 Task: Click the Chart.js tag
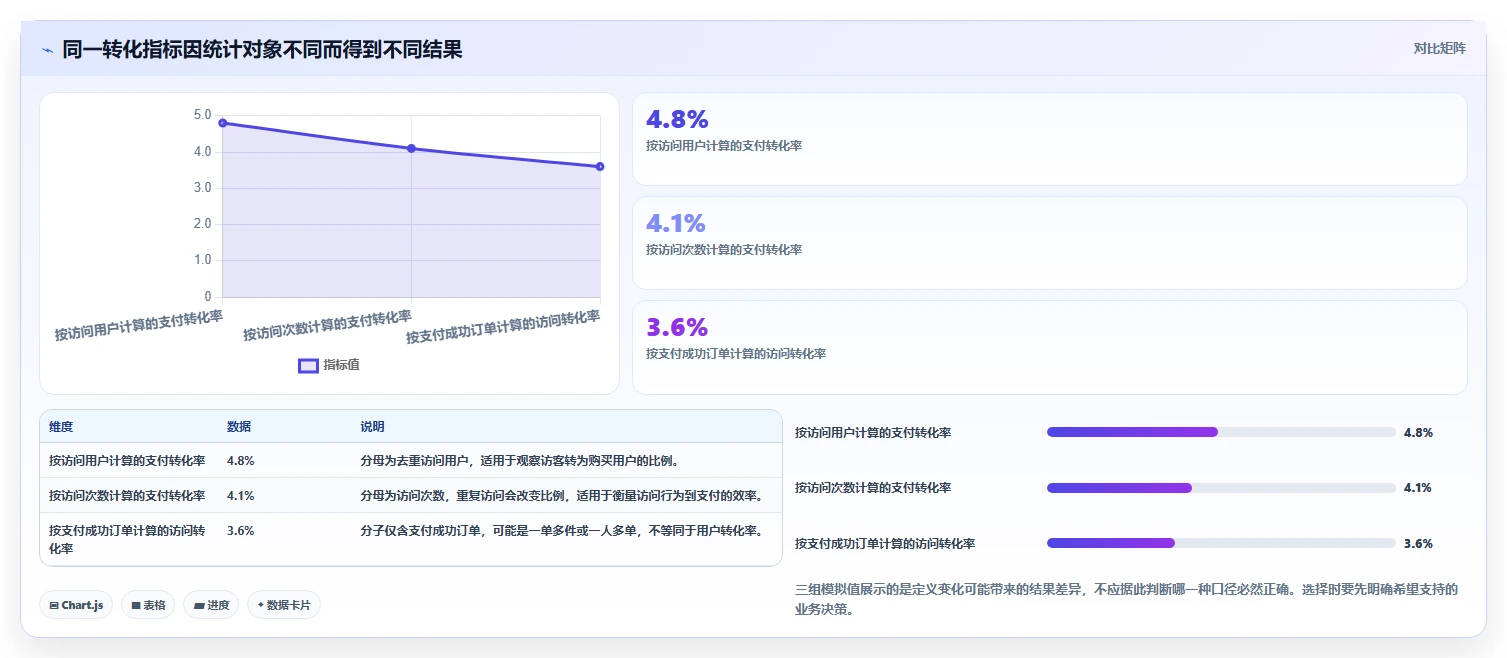click(x=76, y=605)
